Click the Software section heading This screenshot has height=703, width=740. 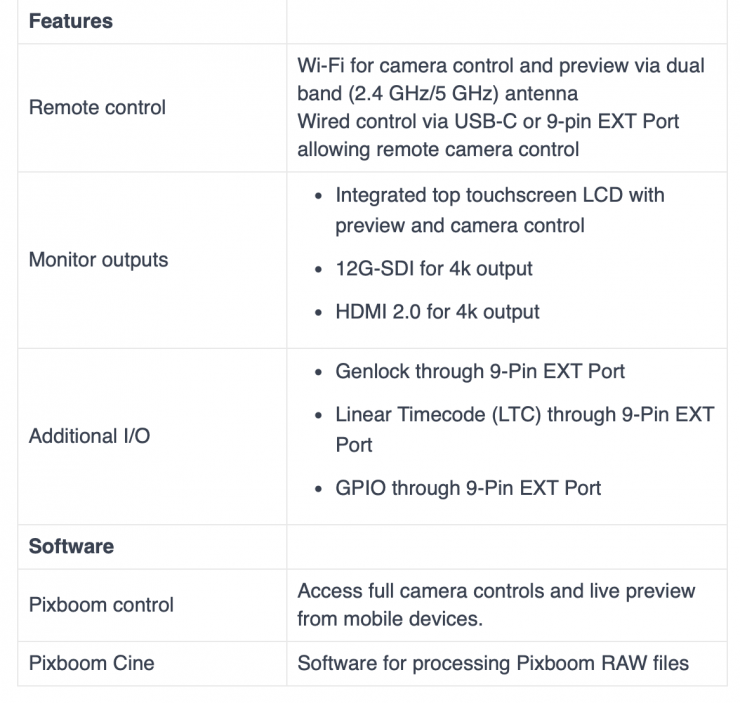[x=71, y=546]
